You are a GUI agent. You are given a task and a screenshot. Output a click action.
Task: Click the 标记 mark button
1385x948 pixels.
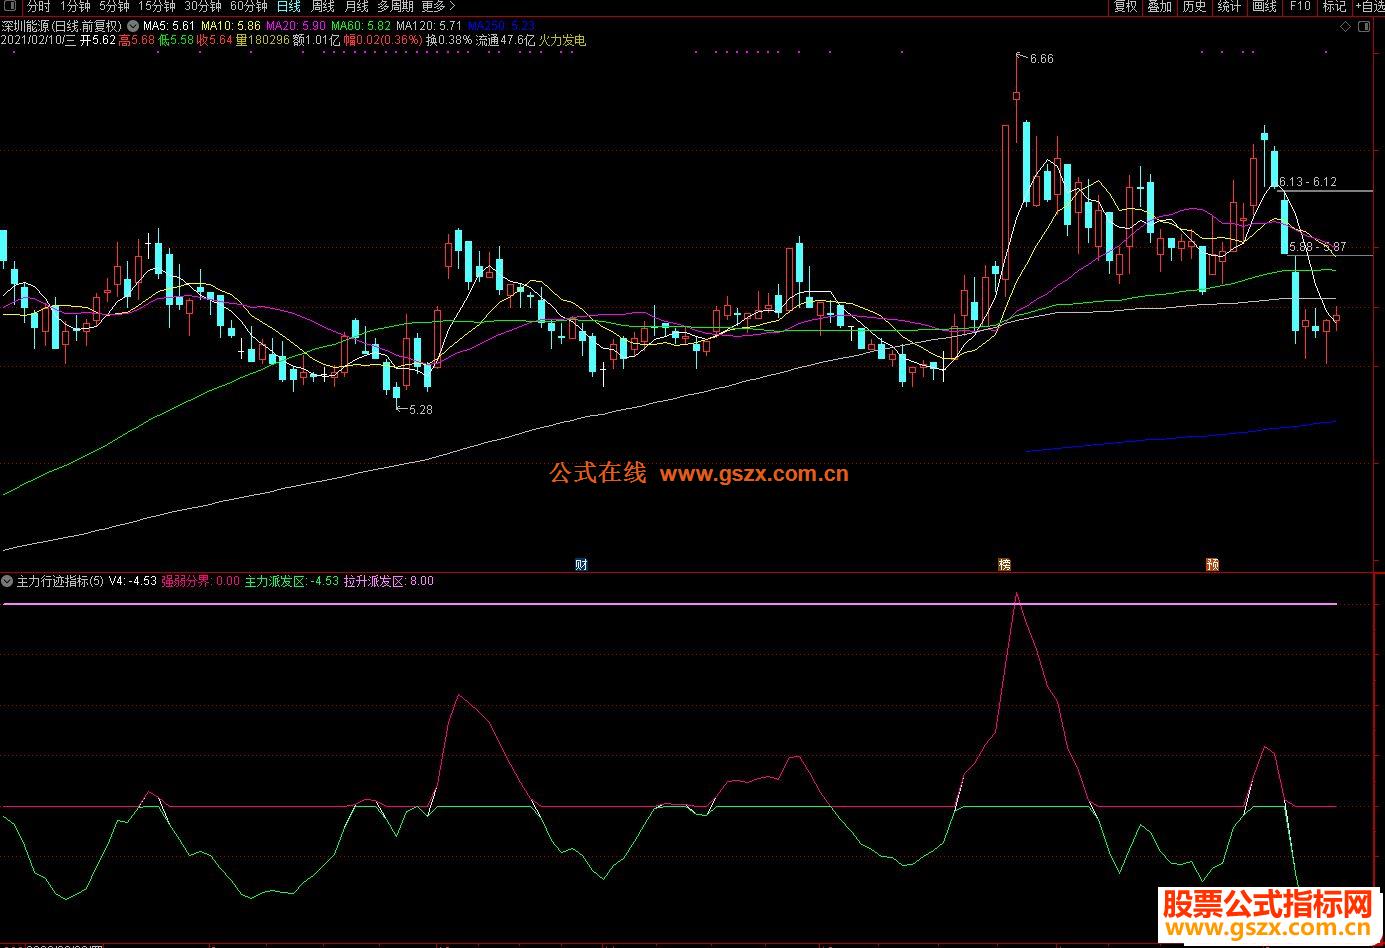click(x=1334, y=7)
